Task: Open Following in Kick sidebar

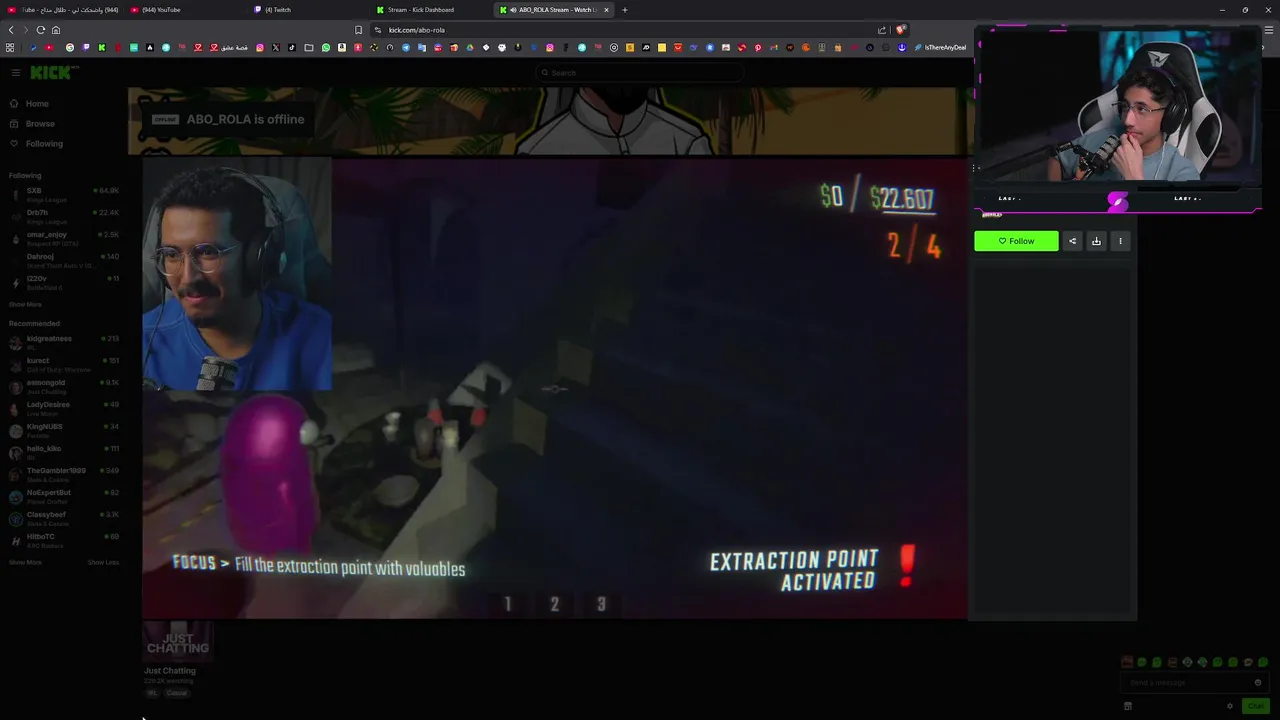Action: click(44, 144)
